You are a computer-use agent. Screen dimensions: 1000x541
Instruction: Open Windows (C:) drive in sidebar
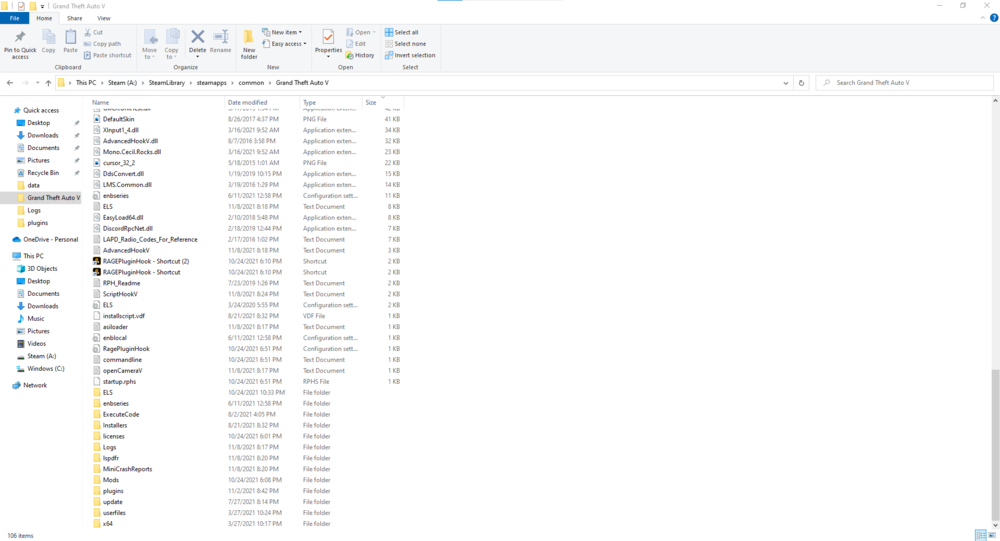[x=45, y=369]
